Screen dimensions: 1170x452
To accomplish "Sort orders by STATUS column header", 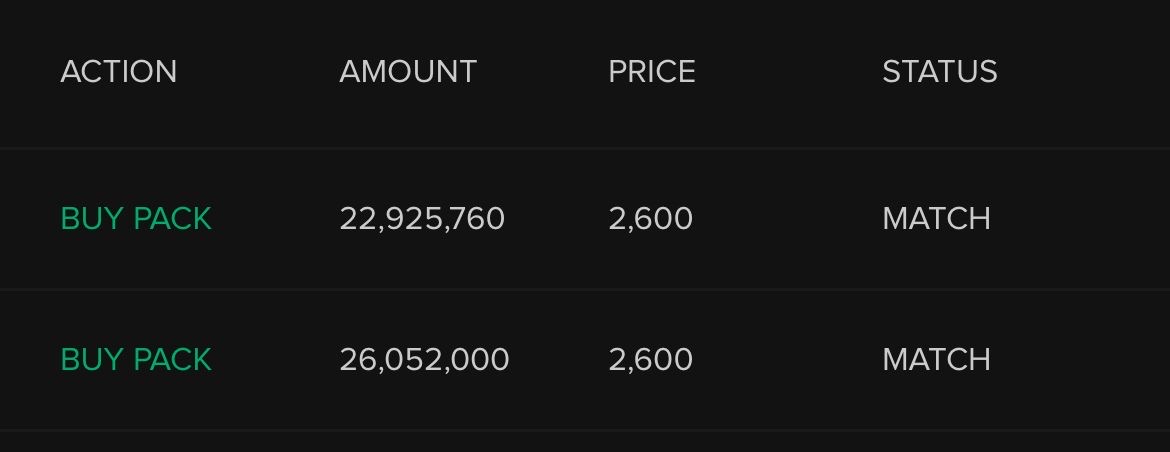I will click(x=939, y=72).
